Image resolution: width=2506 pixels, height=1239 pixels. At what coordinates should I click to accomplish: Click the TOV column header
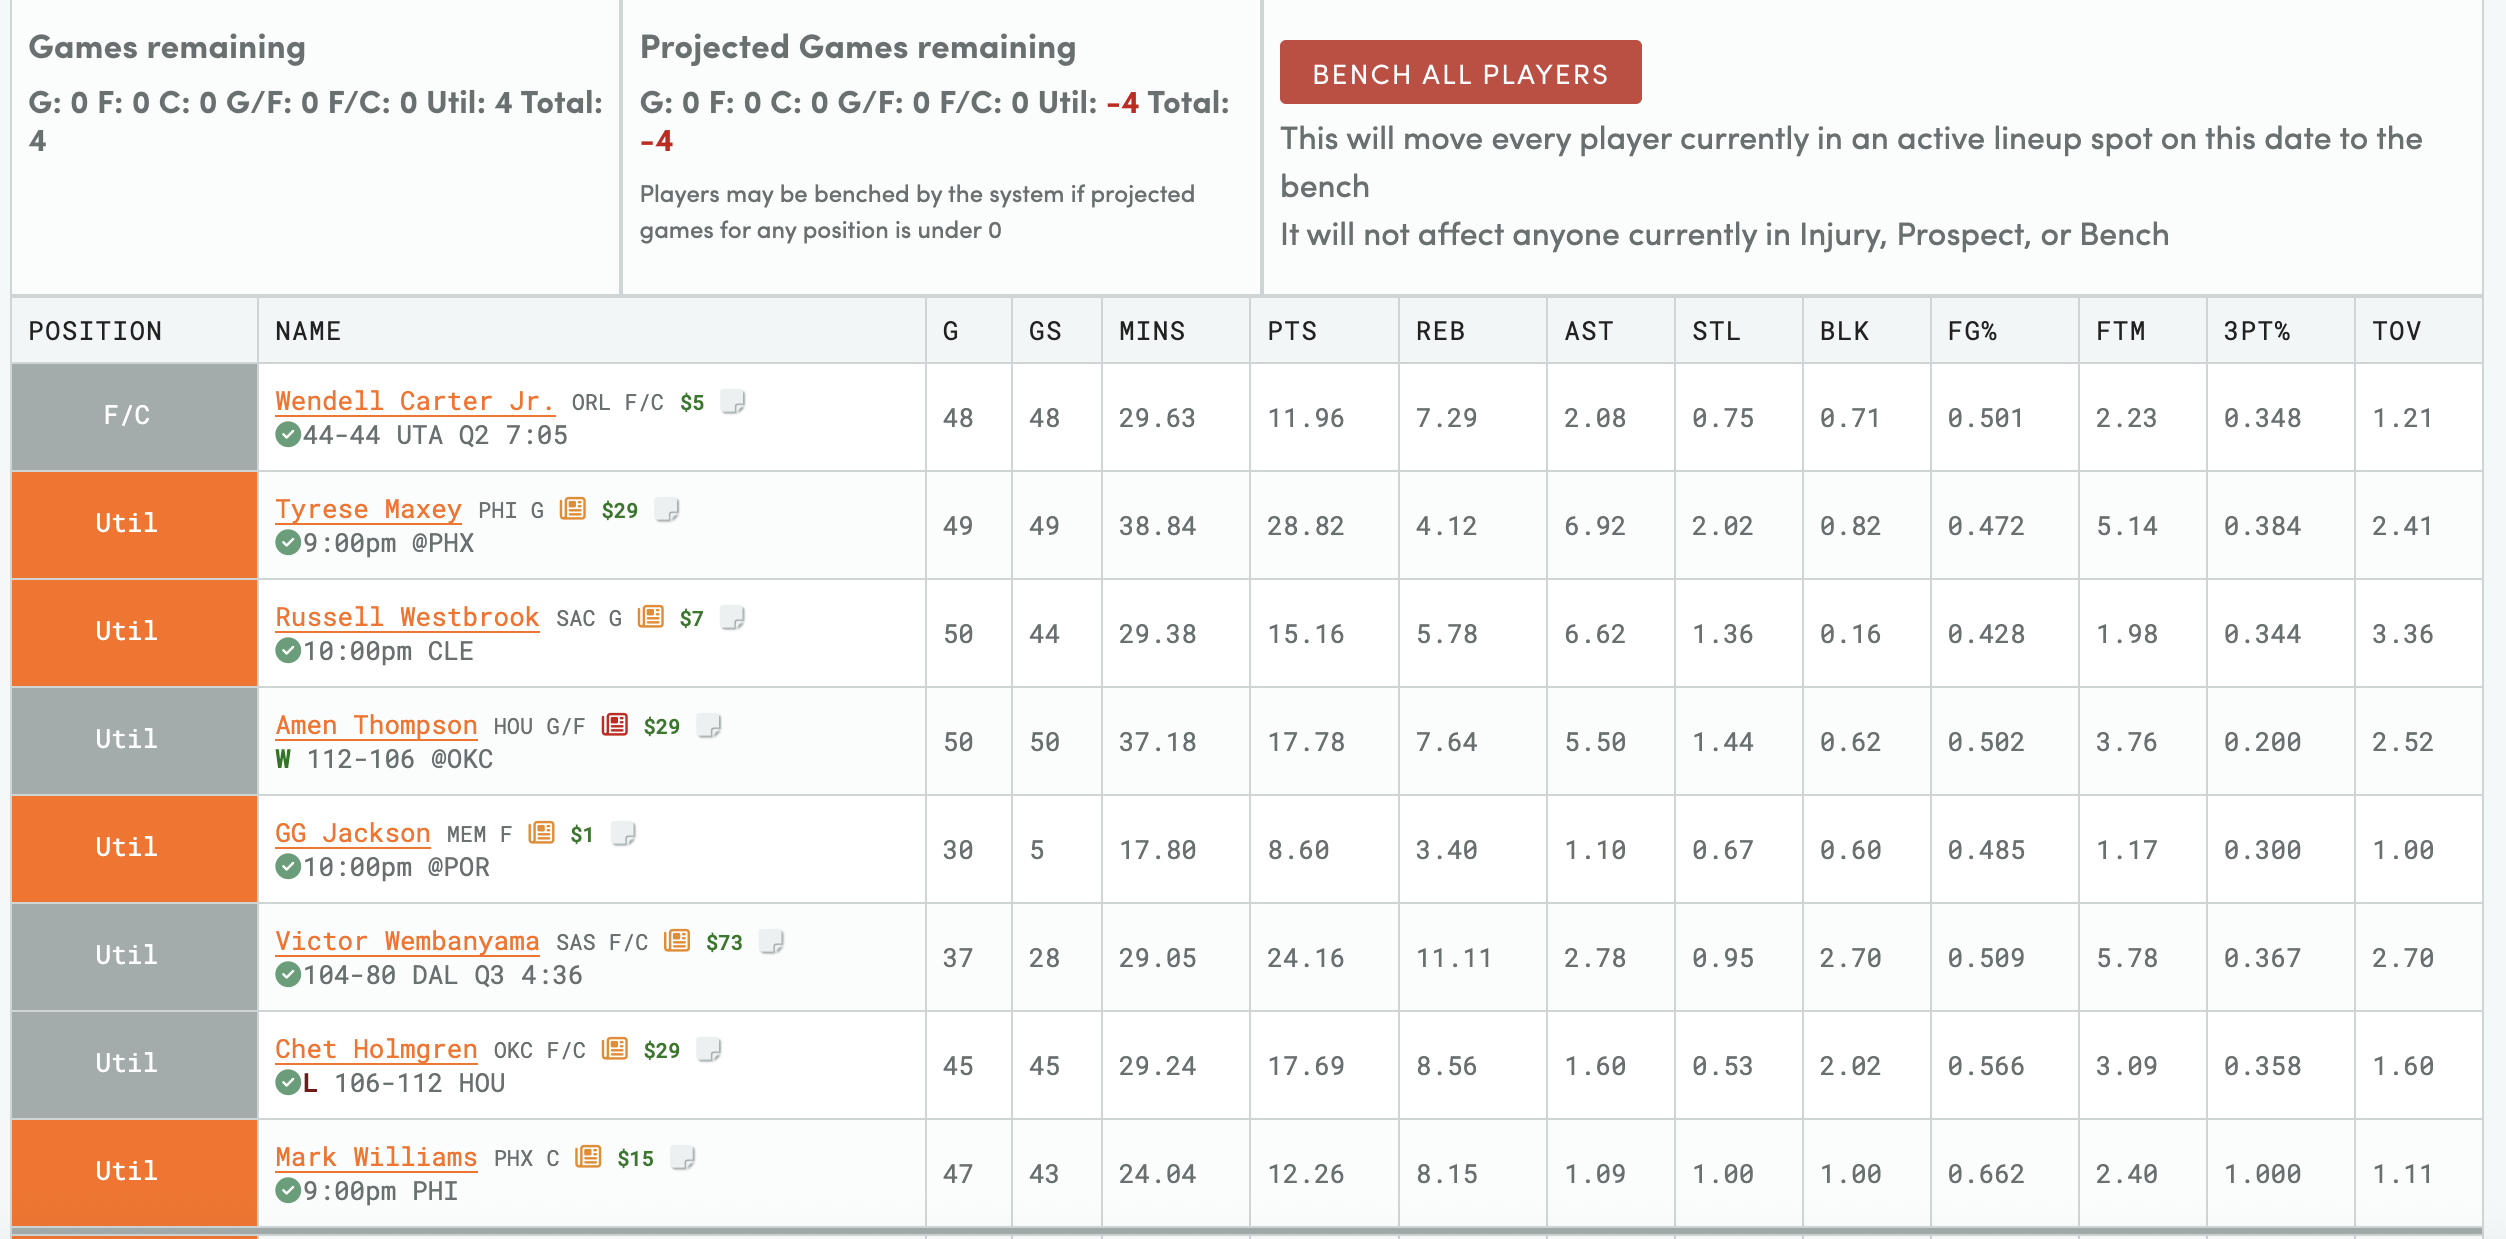pyautogui.click(x=2396, y=331)
